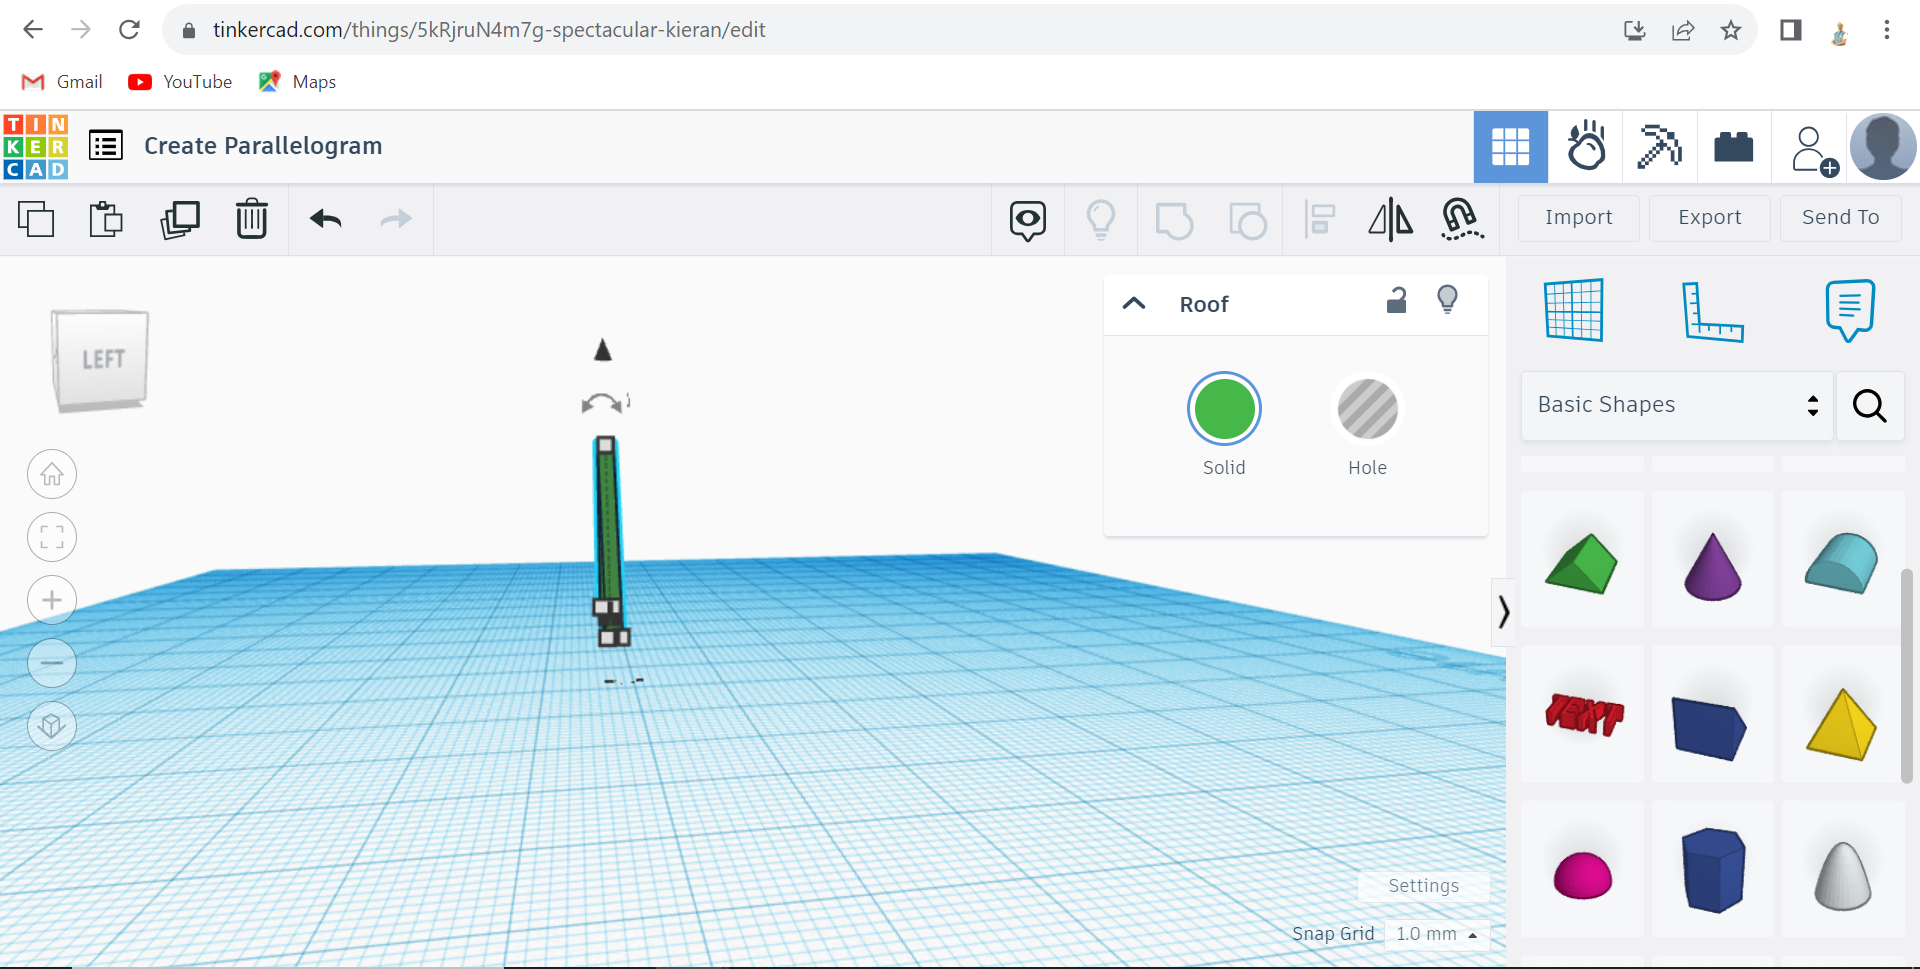
Task: Redo the last action
Action: click(x=397, y=218)
